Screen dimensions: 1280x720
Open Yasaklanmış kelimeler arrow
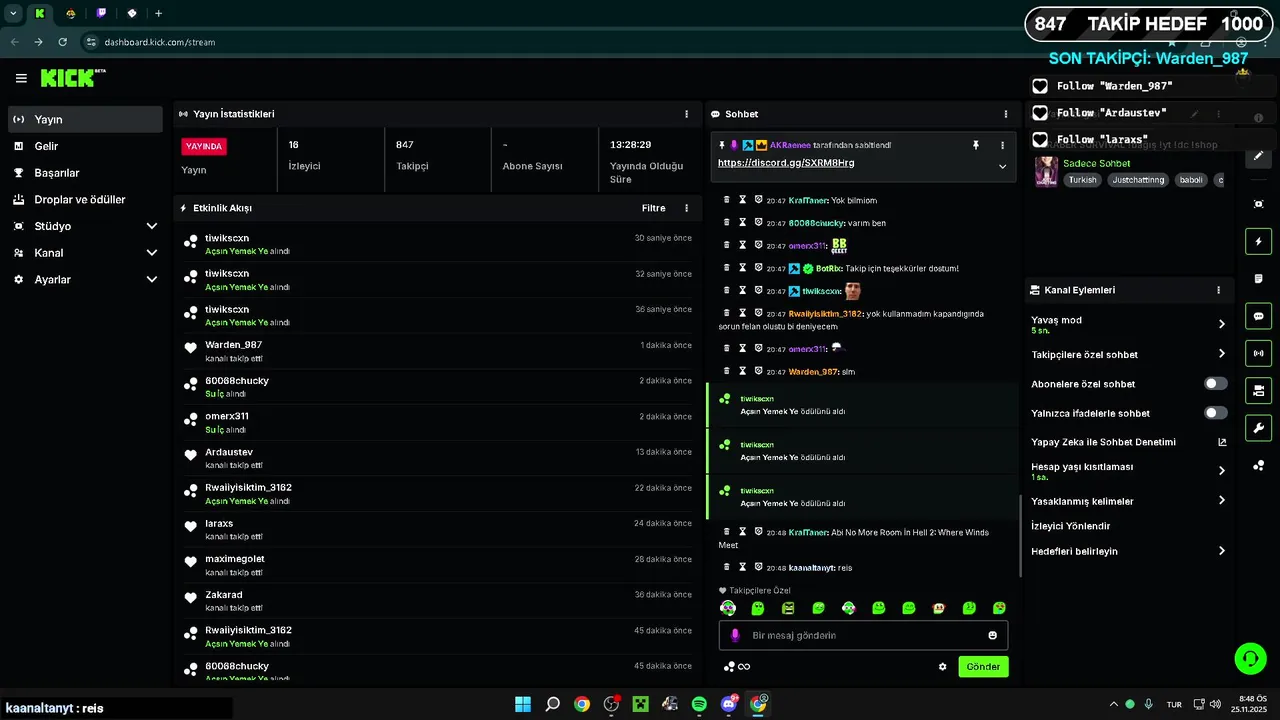tap(1221, 501)
